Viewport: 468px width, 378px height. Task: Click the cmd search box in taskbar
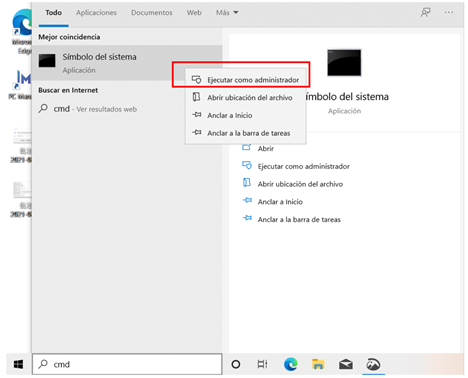(x=127, y=364)
